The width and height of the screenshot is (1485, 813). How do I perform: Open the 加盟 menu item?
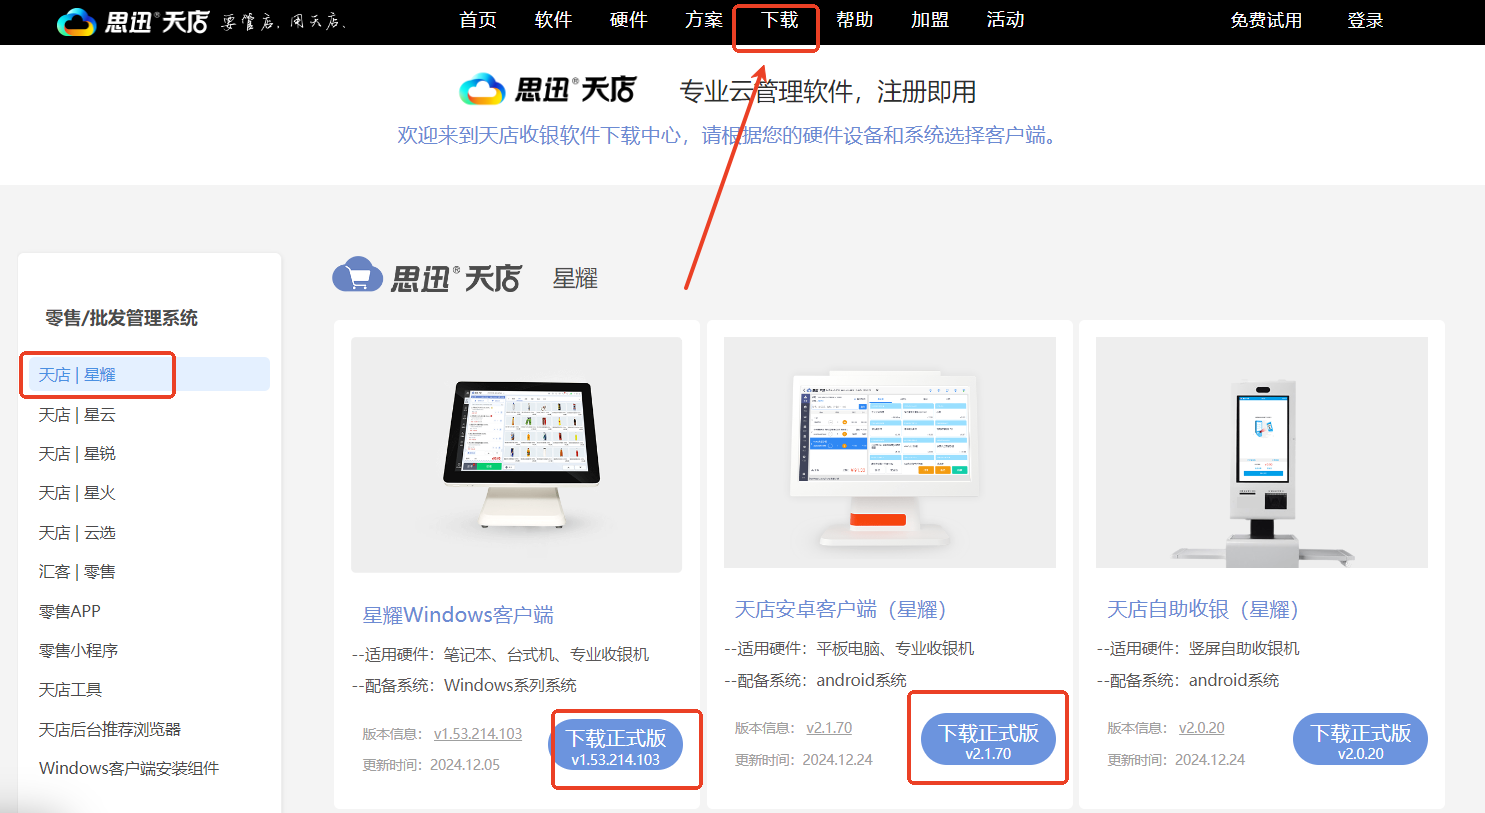[x=930, y=20]
